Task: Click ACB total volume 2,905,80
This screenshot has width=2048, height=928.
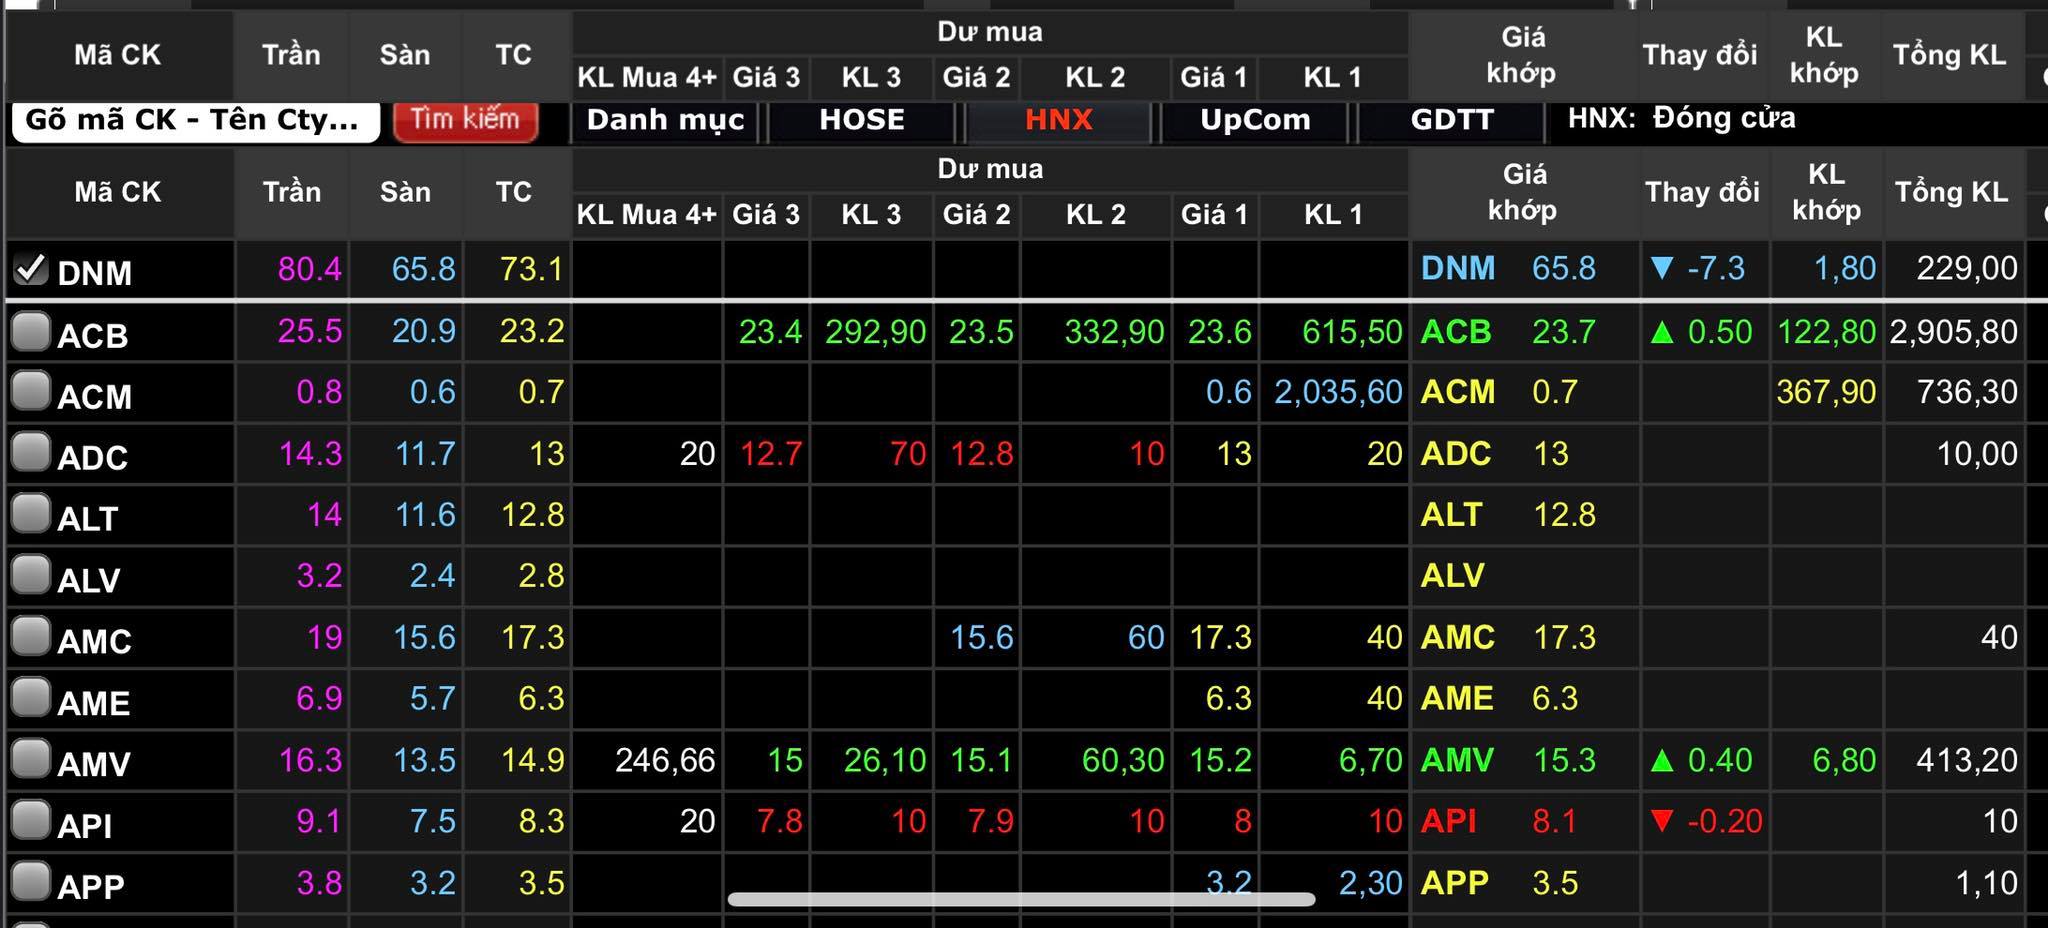Action: click(x=1953, y=331)
